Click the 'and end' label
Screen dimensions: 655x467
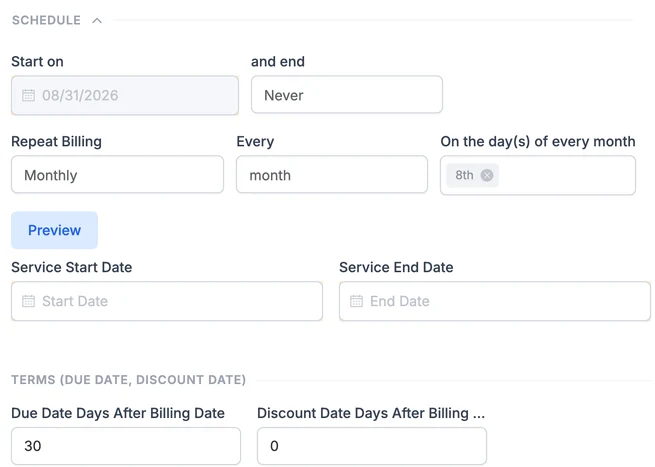pyautogui.click(x=278, y=61)
